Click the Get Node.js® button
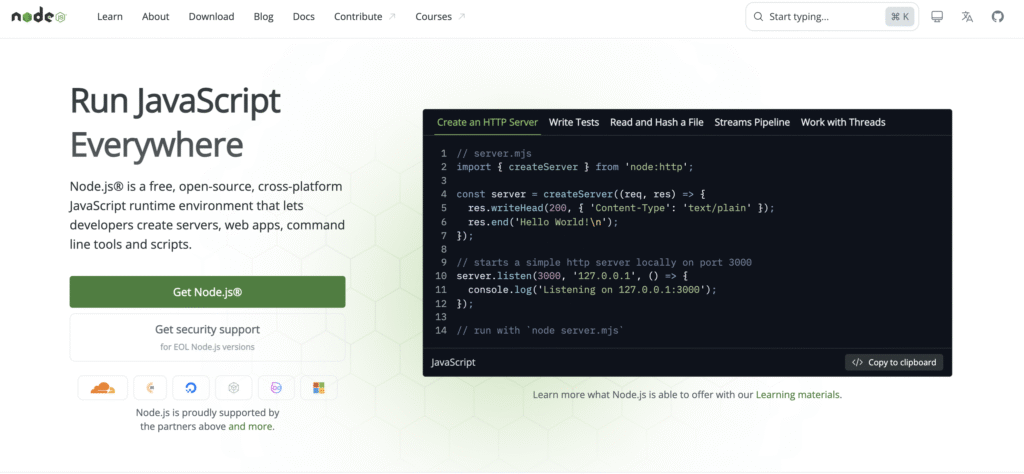 click(x=208, y=292)
